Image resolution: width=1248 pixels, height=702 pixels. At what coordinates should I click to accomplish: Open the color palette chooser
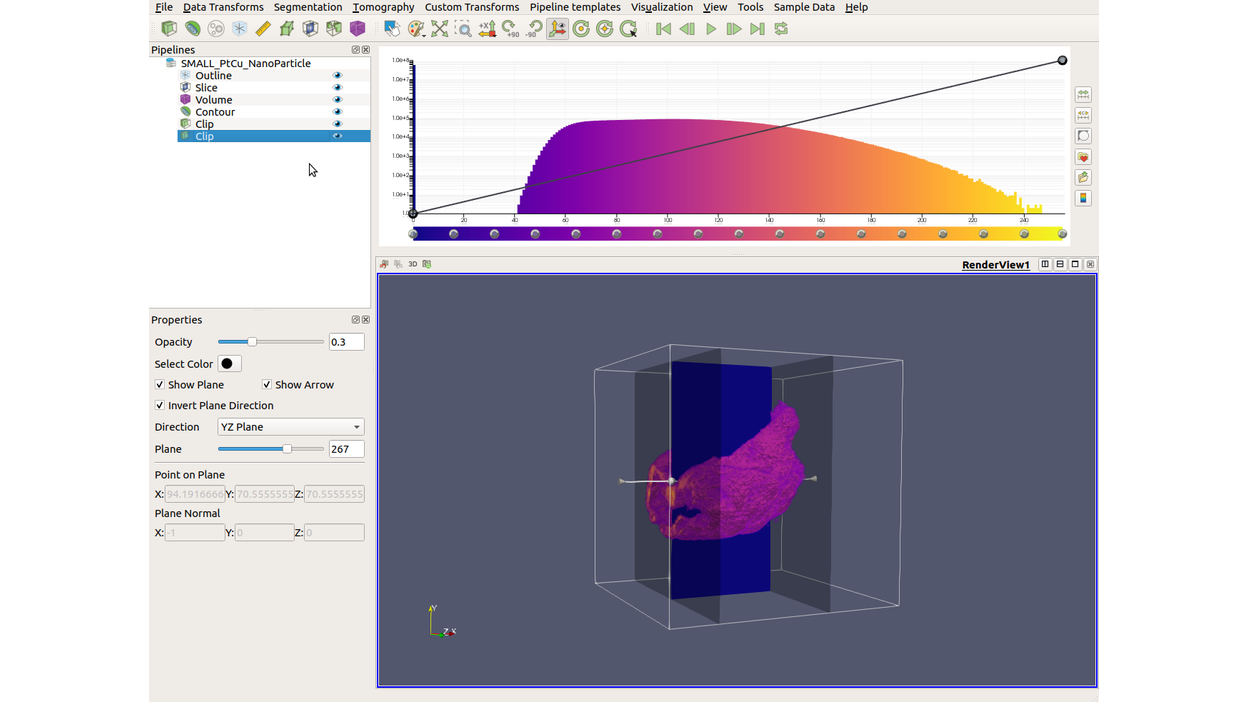[x=416, y=29]
